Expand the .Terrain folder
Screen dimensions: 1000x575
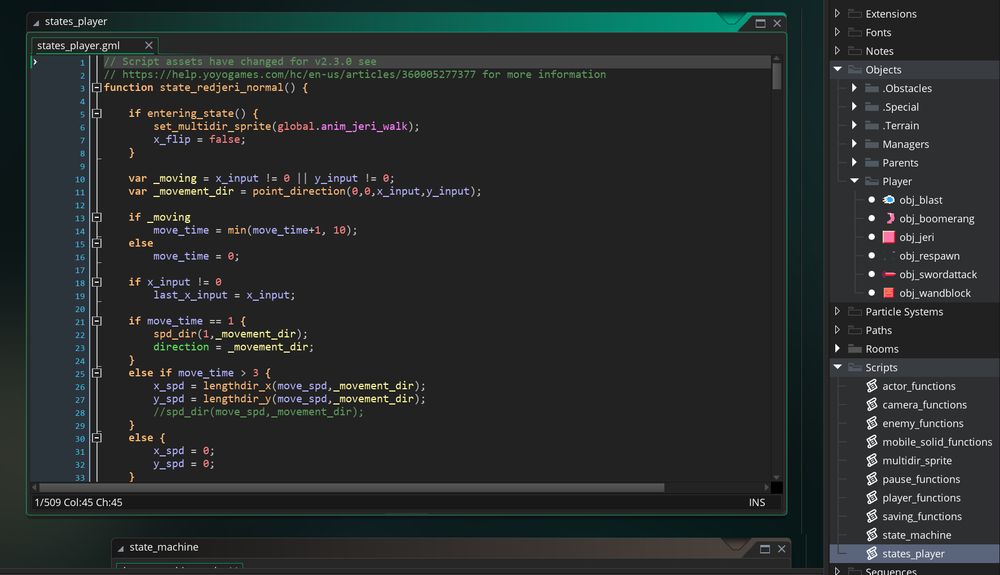click(x=855, y=125)
